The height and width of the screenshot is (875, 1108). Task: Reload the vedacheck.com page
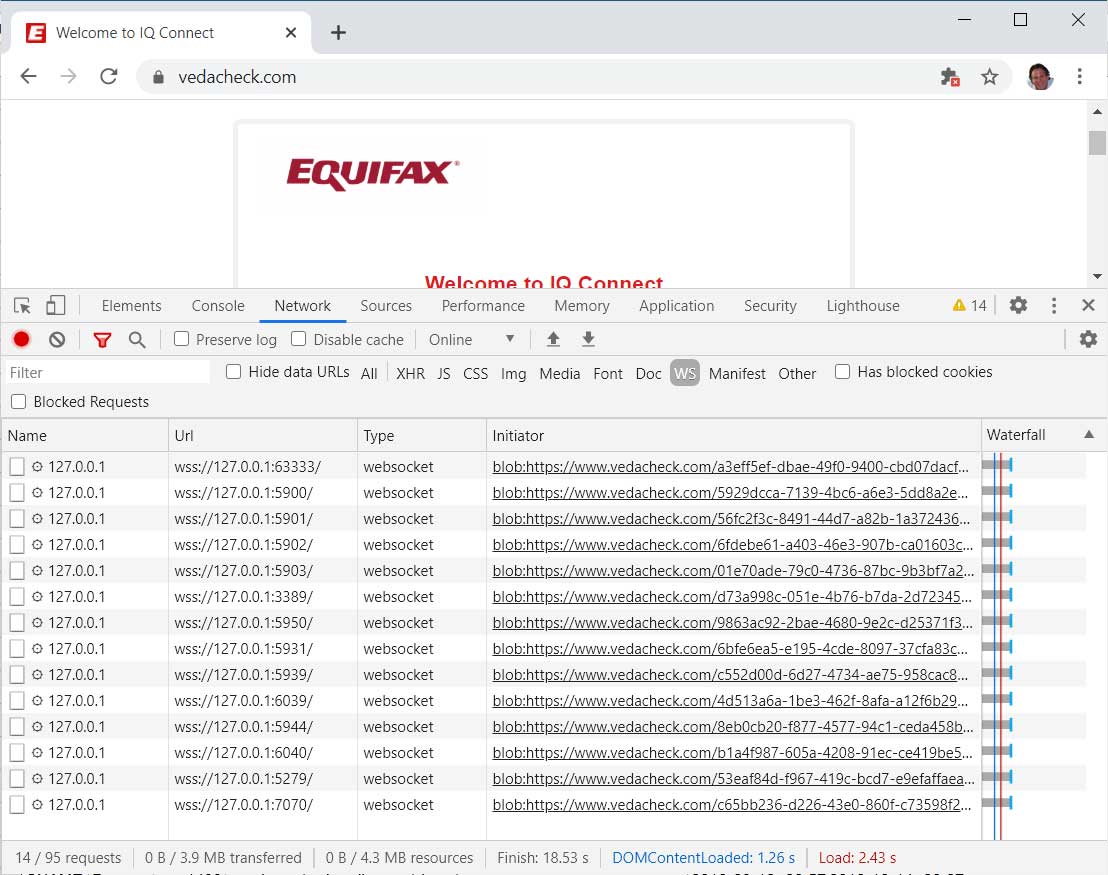pos(109,76)
